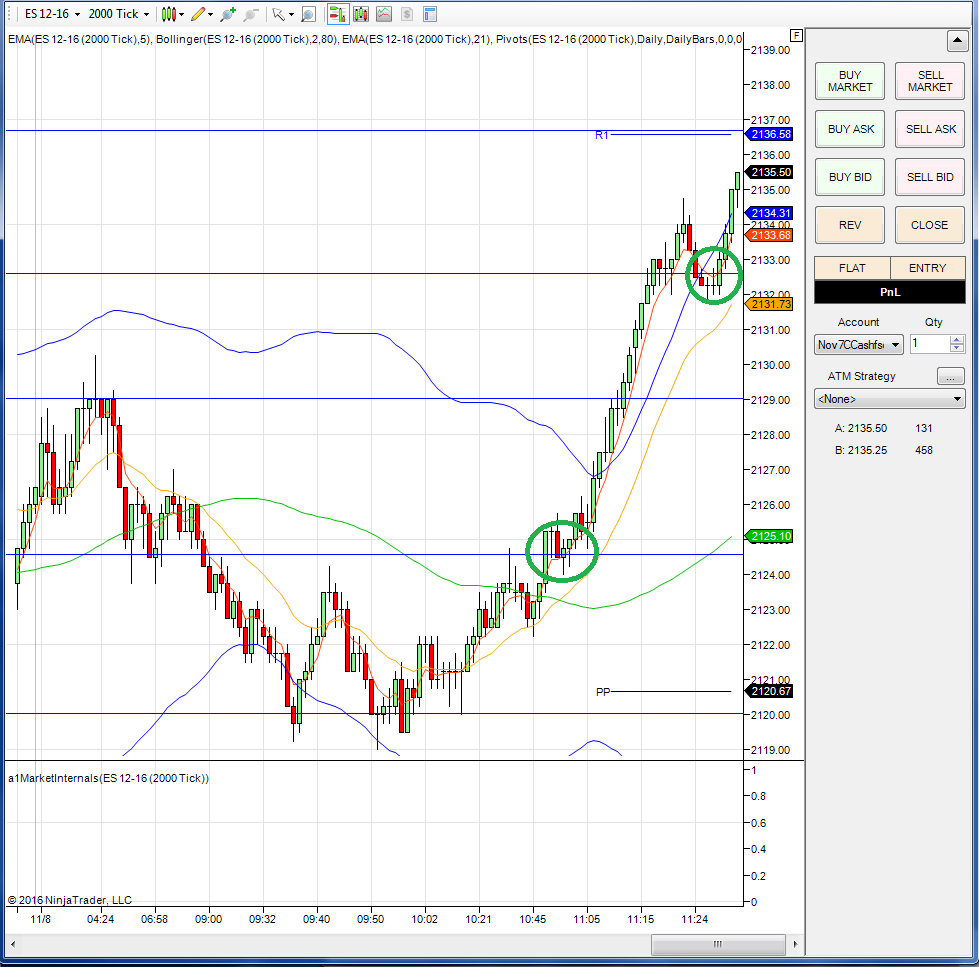Click the 11:24 time axis label
Screen dimensions: 979x967
point(694,919)
